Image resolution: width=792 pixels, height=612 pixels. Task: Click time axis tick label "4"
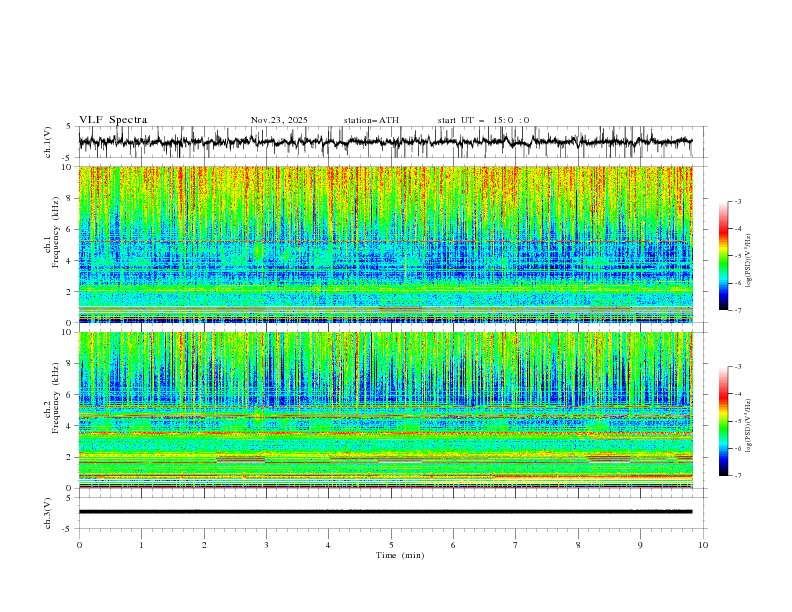pos(328,545)
